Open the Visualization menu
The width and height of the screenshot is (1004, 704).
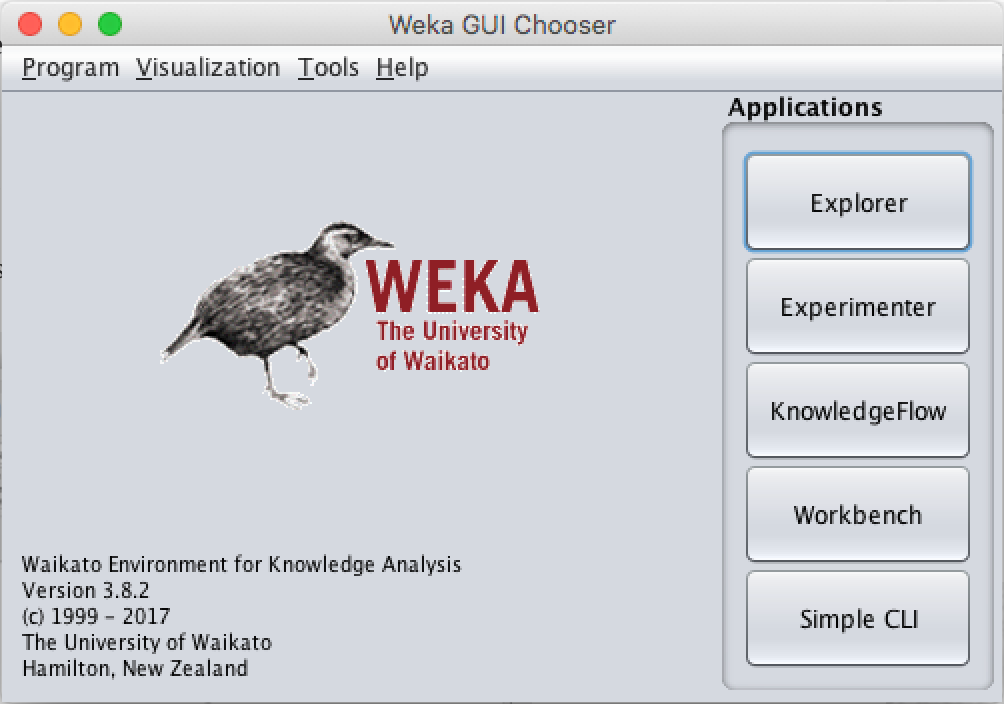click(x=207, y=68)
